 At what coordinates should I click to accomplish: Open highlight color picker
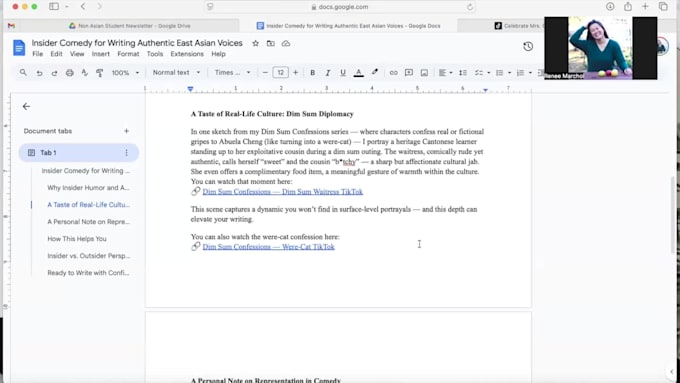click(375, 72)
